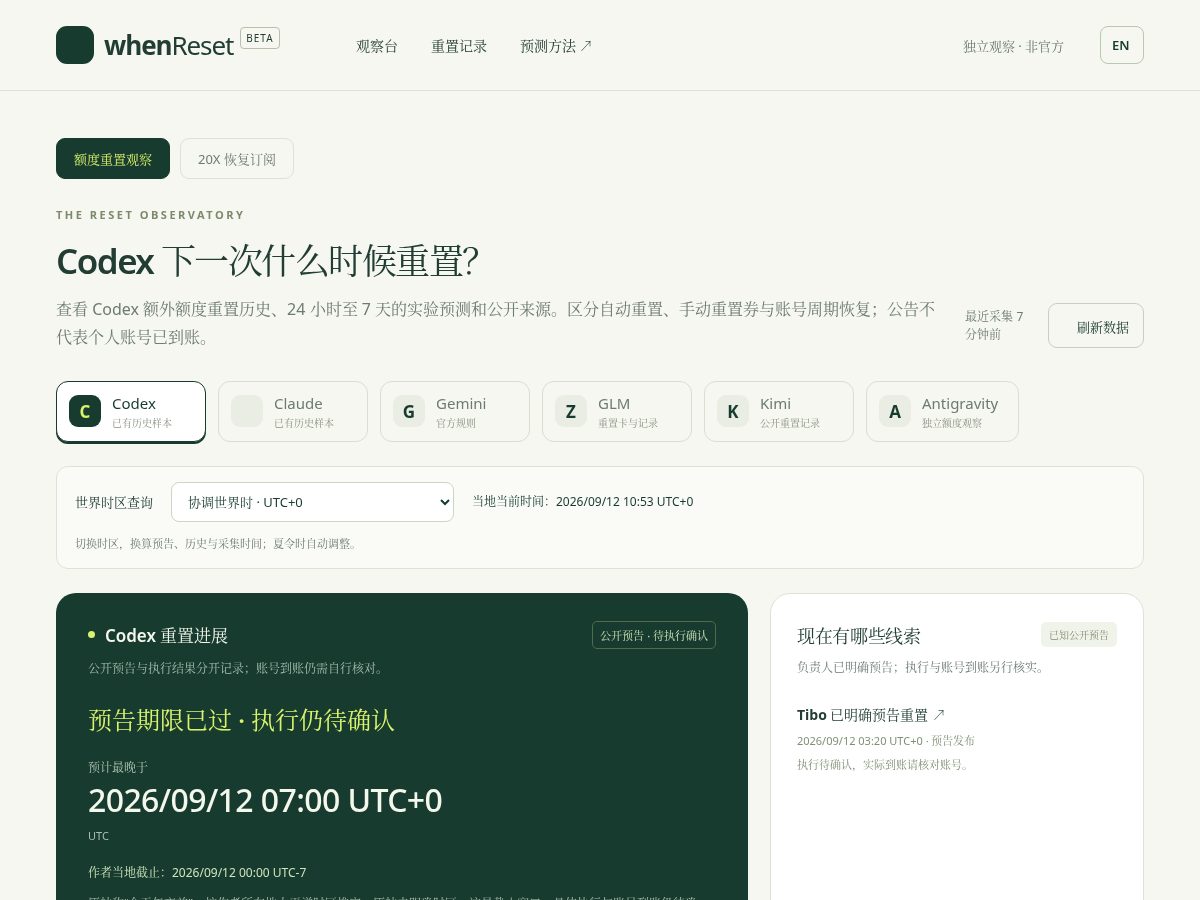Open the 重置记录 navigation item
Viewport: 1200px width, 900px height.
tap(459, 46)
